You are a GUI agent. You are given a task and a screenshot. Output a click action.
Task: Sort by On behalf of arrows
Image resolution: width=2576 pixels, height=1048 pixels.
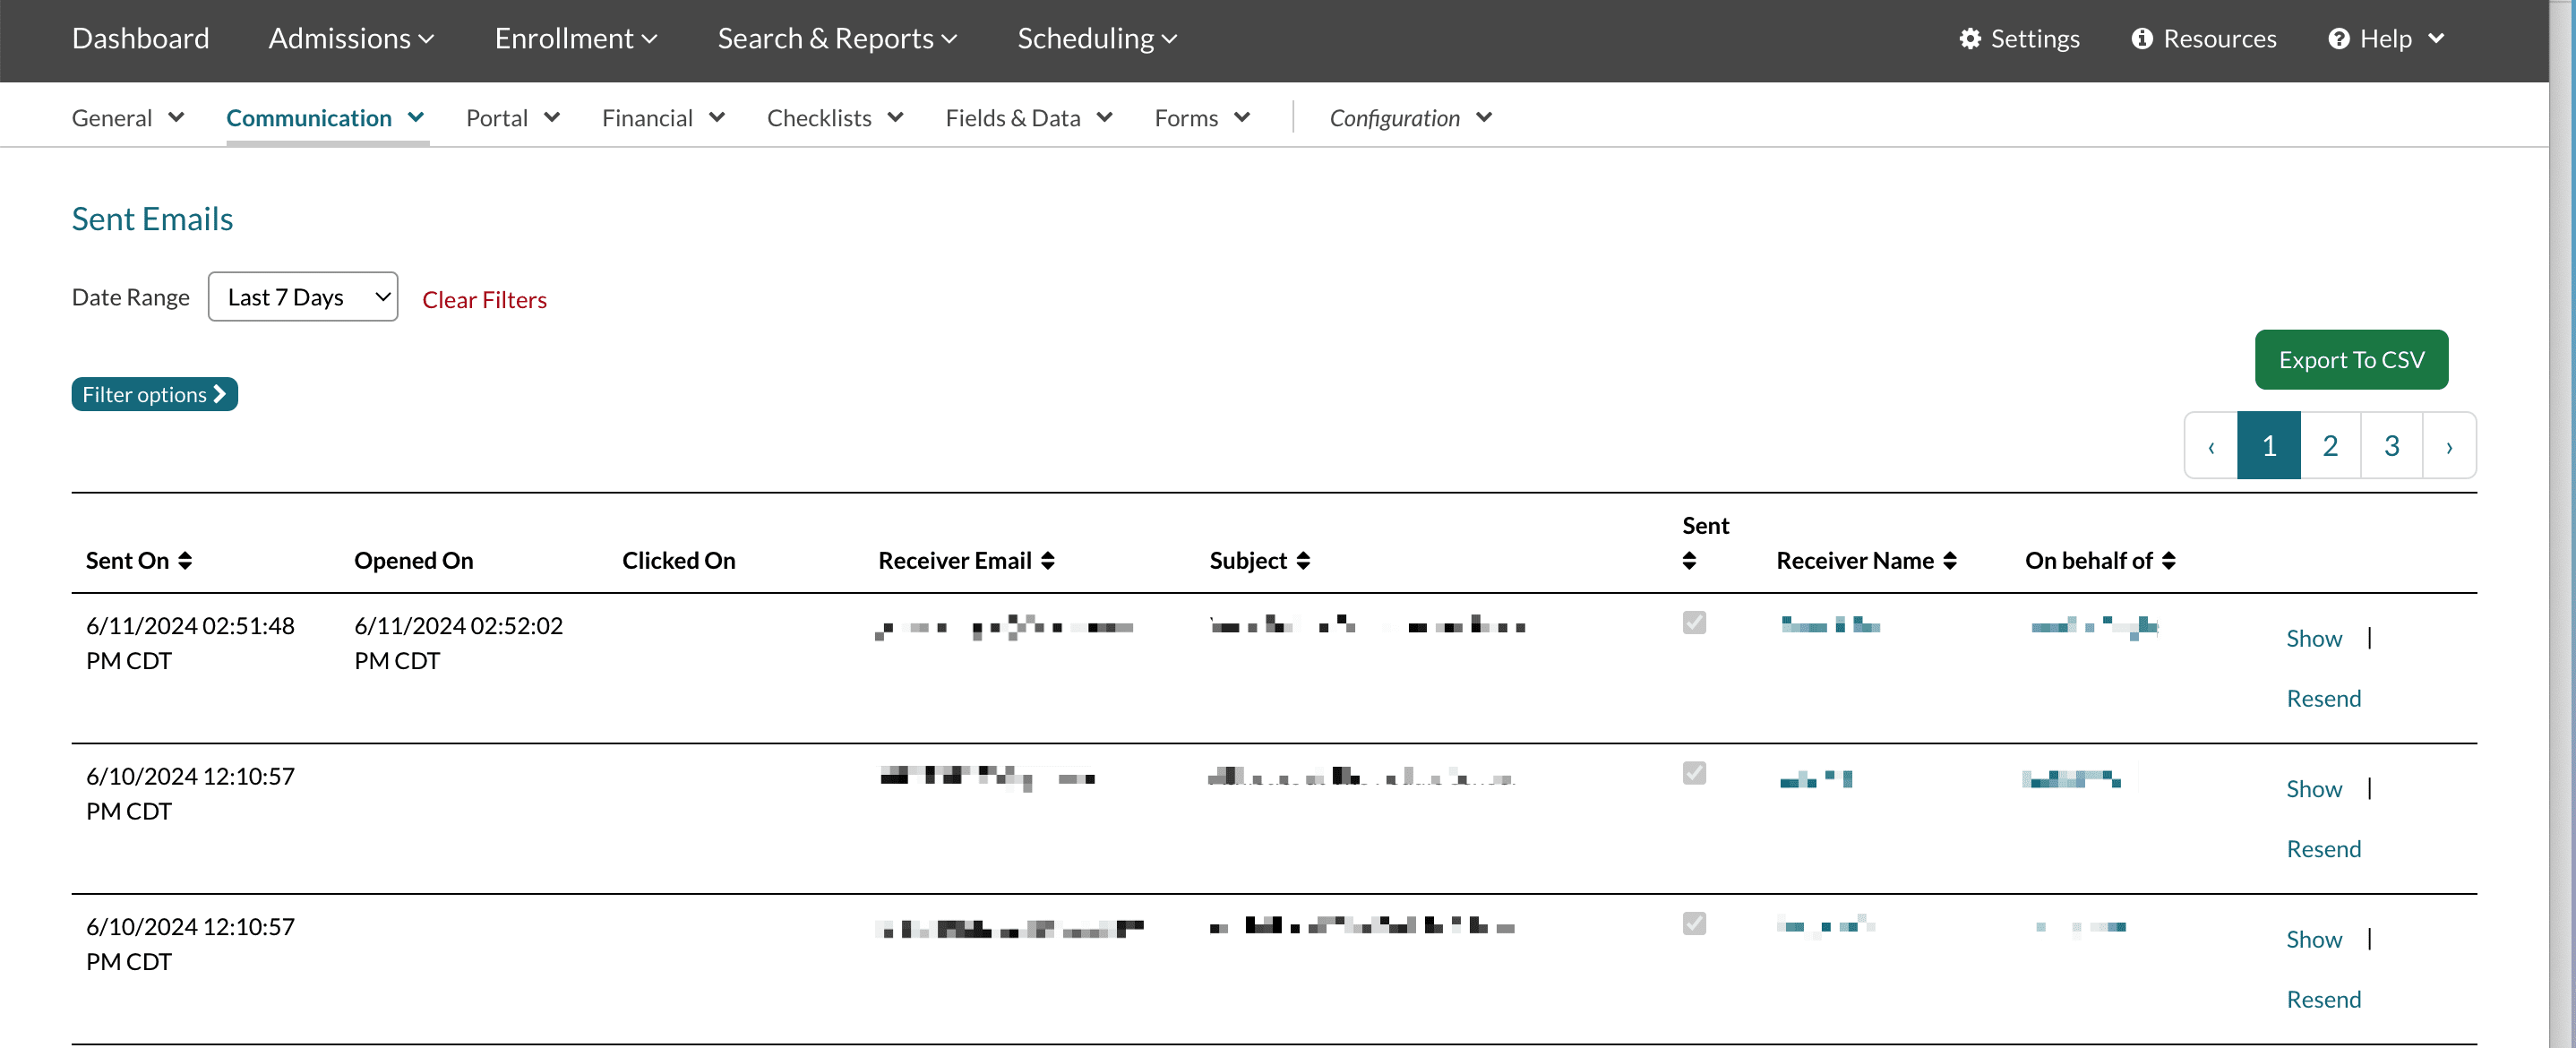2168,561
